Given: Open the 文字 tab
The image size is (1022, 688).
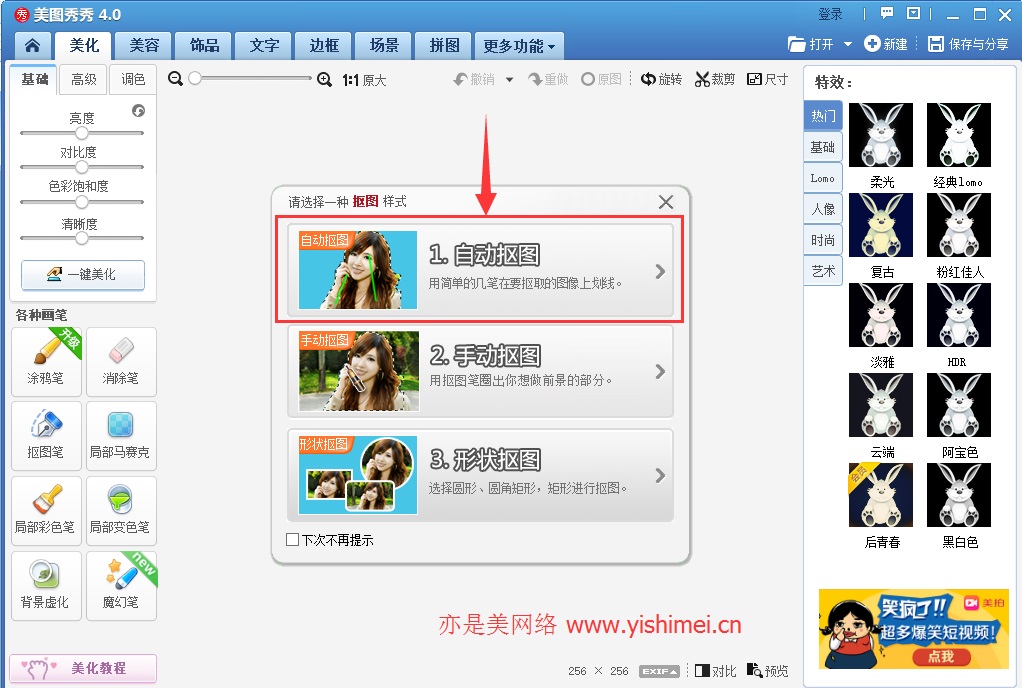Looking at the screenshot, I should pyautogui.click(x=264, y=46).
